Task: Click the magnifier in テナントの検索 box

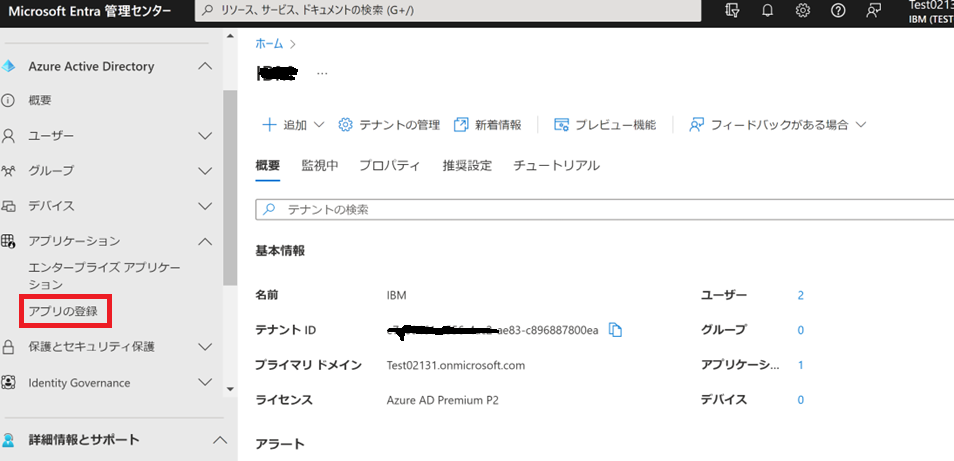Action: tap(268, 210)
